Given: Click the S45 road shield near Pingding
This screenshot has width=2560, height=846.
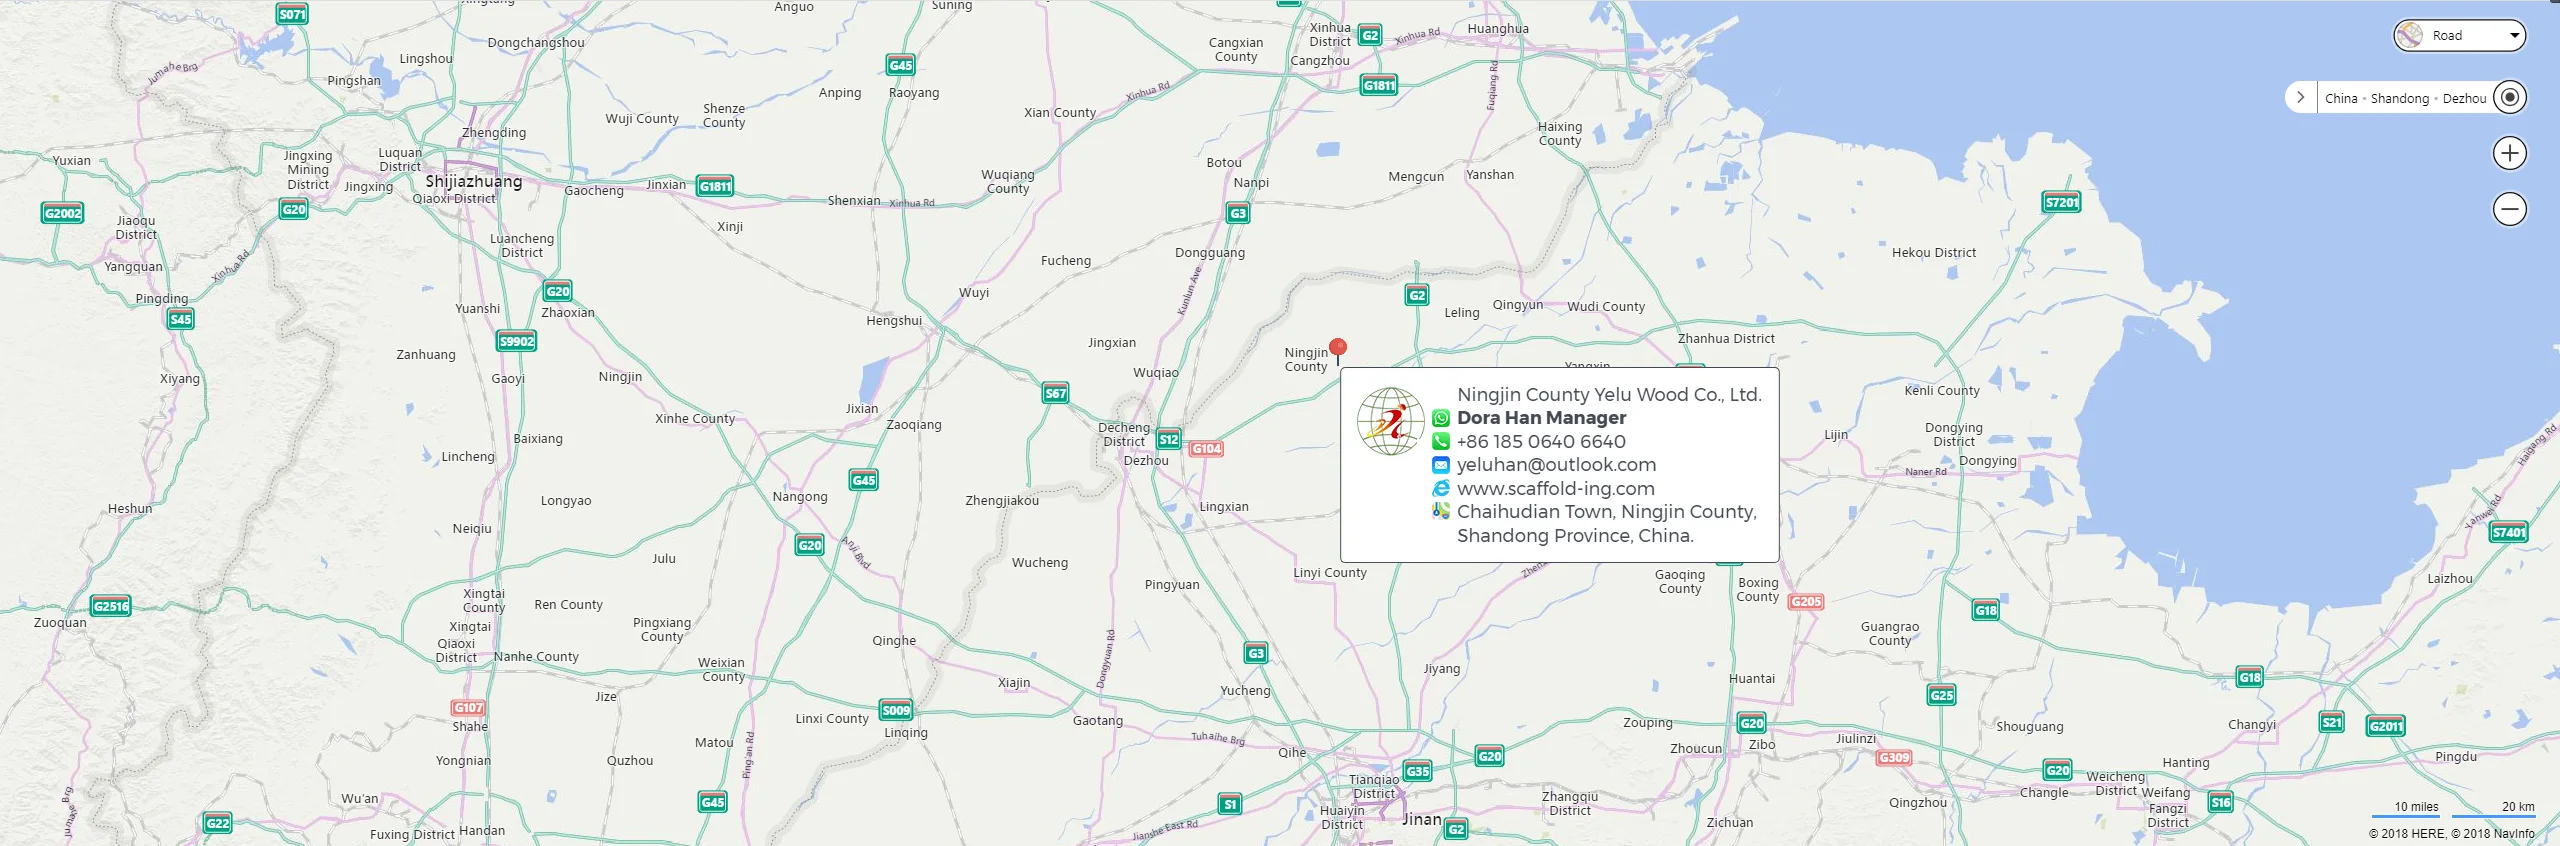Looking at the screenshot, I should [180, 319].
